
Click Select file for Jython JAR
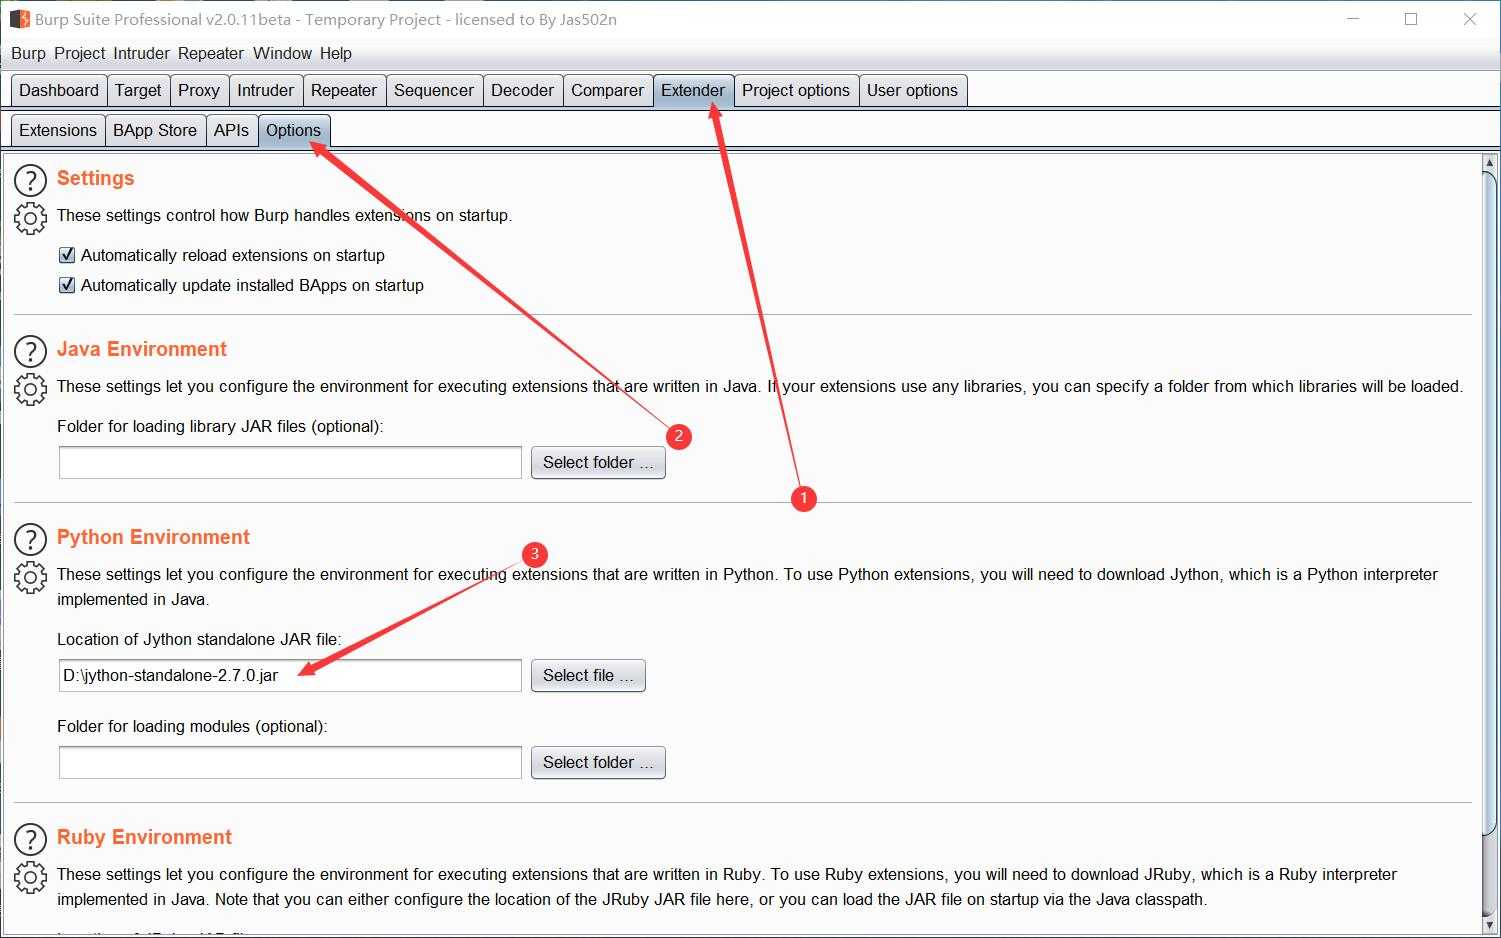pyautogui.click(x=588, y=675)
